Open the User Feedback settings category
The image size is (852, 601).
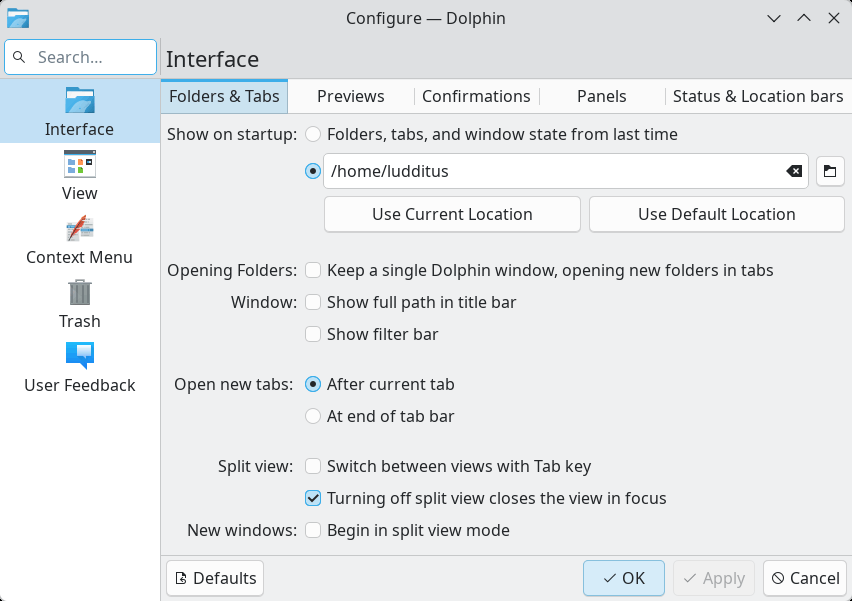click(79, 367)
